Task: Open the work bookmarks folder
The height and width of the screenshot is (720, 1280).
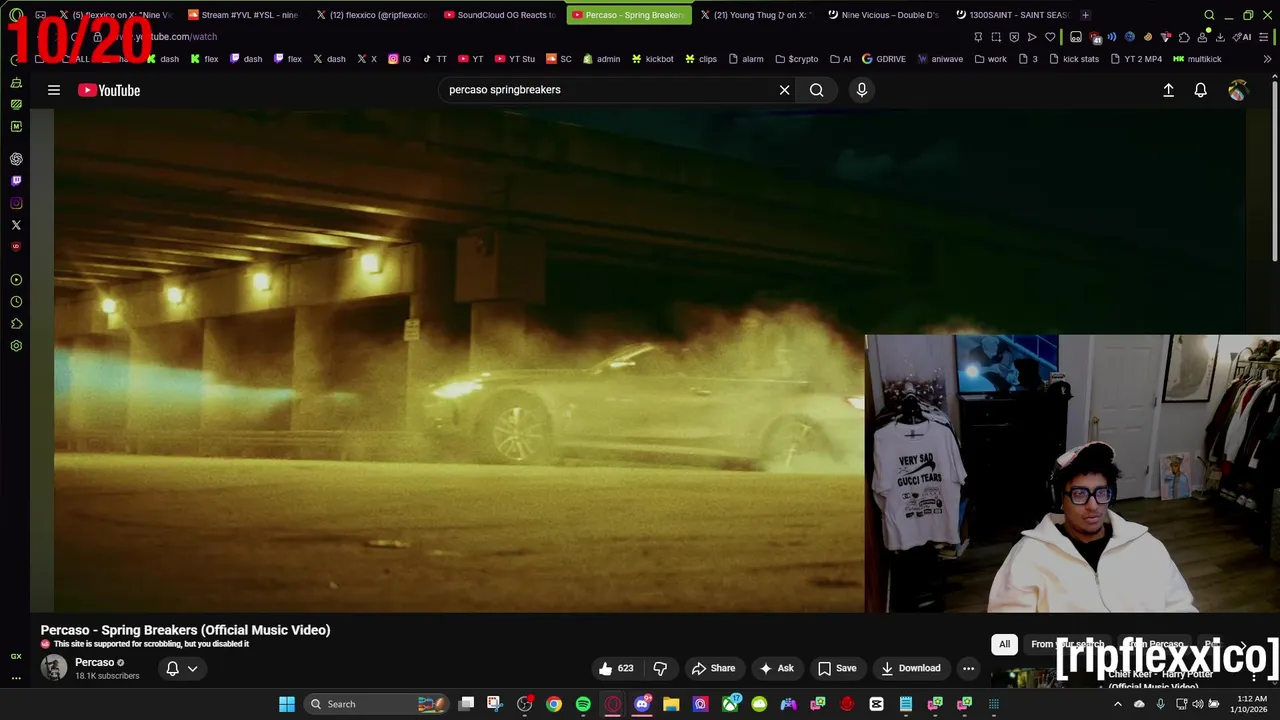Action: pos(990,59)
